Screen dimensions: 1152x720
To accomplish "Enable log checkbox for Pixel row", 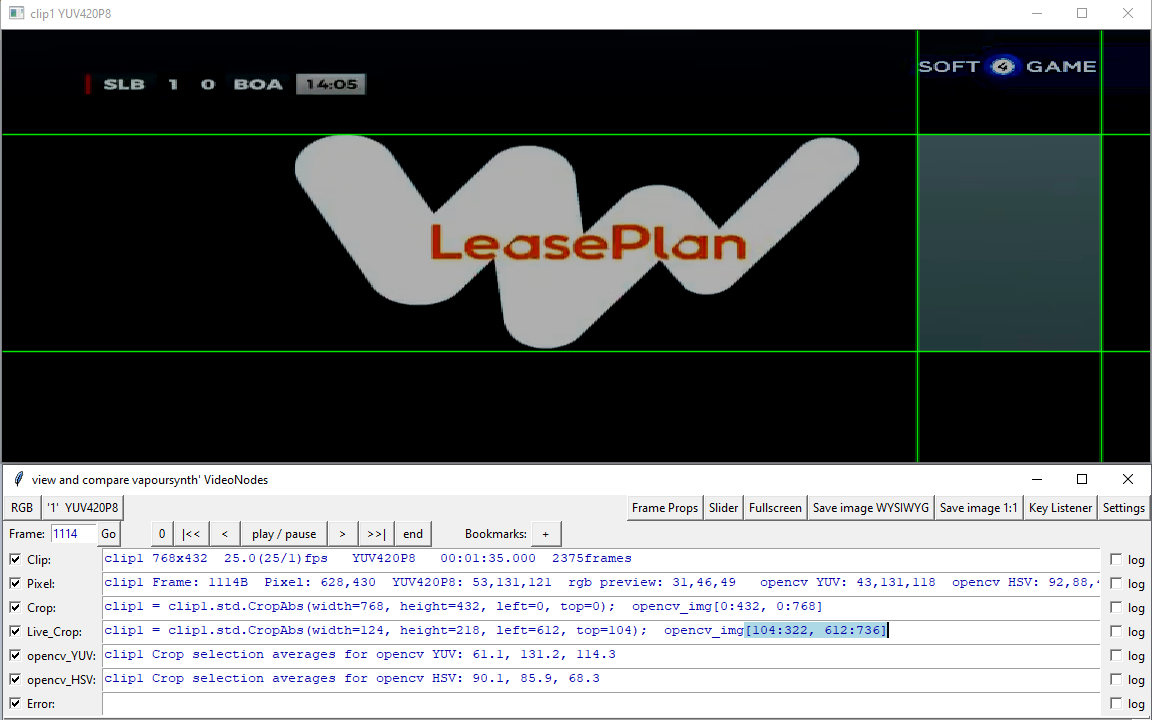I will point(1116,583).
